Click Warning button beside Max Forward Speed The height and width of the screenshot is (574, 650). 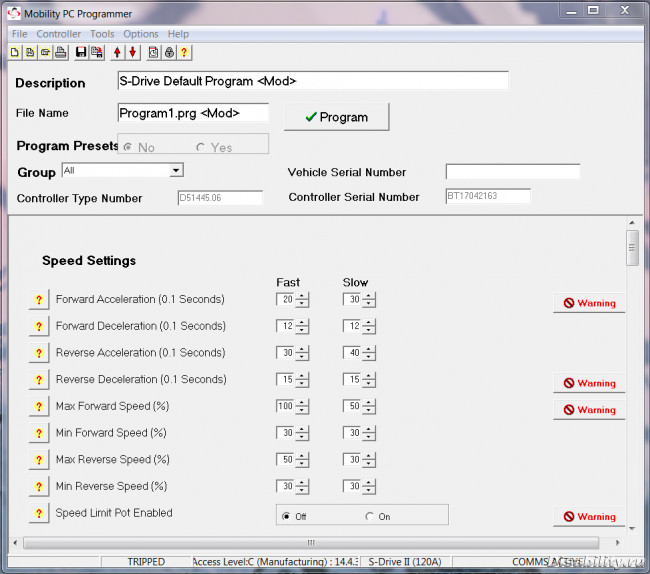pos(589,409)
